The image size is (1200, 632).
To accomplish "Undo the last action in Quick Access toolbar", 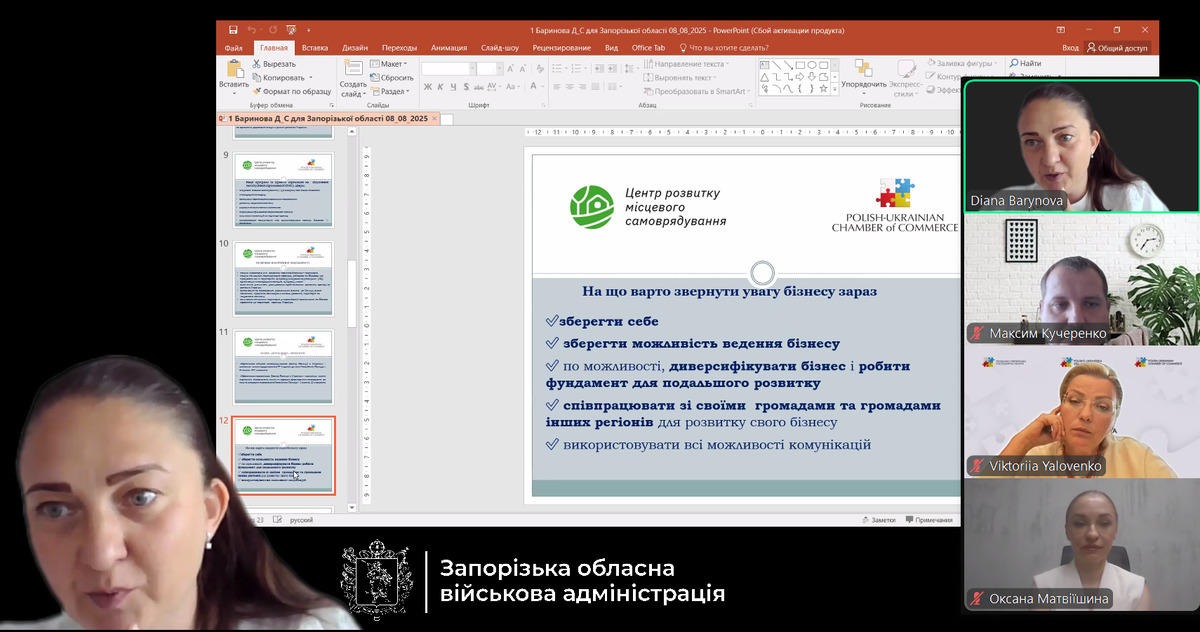I will click(x=250, y=30).
